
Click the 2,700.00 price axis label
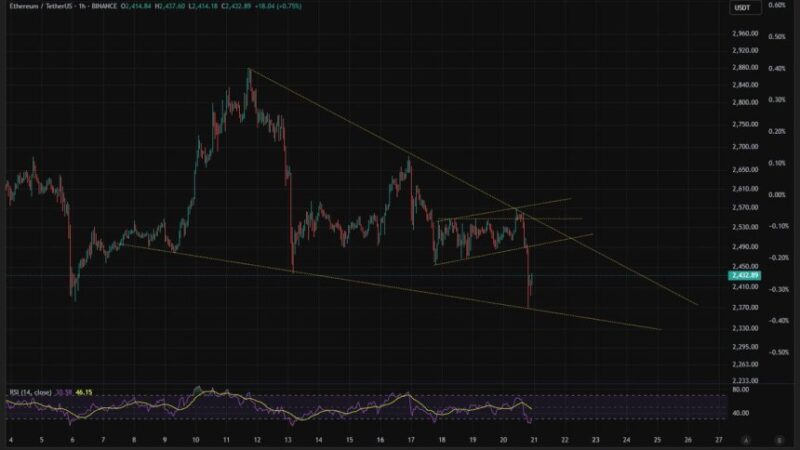[x=745, y=146]
